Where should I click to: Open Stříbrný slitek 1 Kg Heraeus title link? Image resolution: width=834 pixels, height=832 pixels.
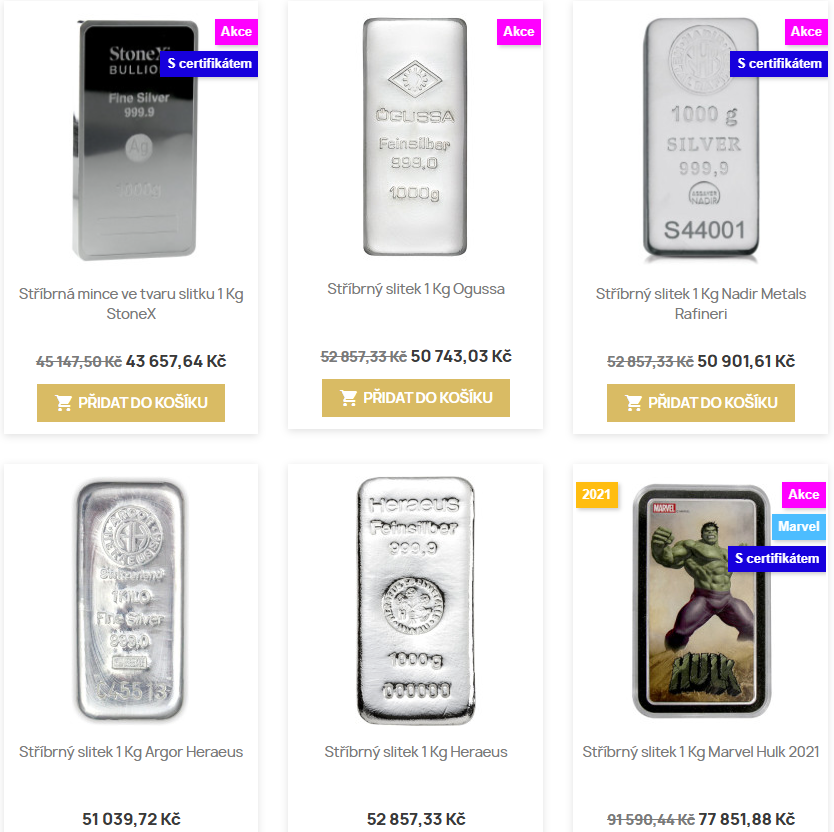(416, 752)
